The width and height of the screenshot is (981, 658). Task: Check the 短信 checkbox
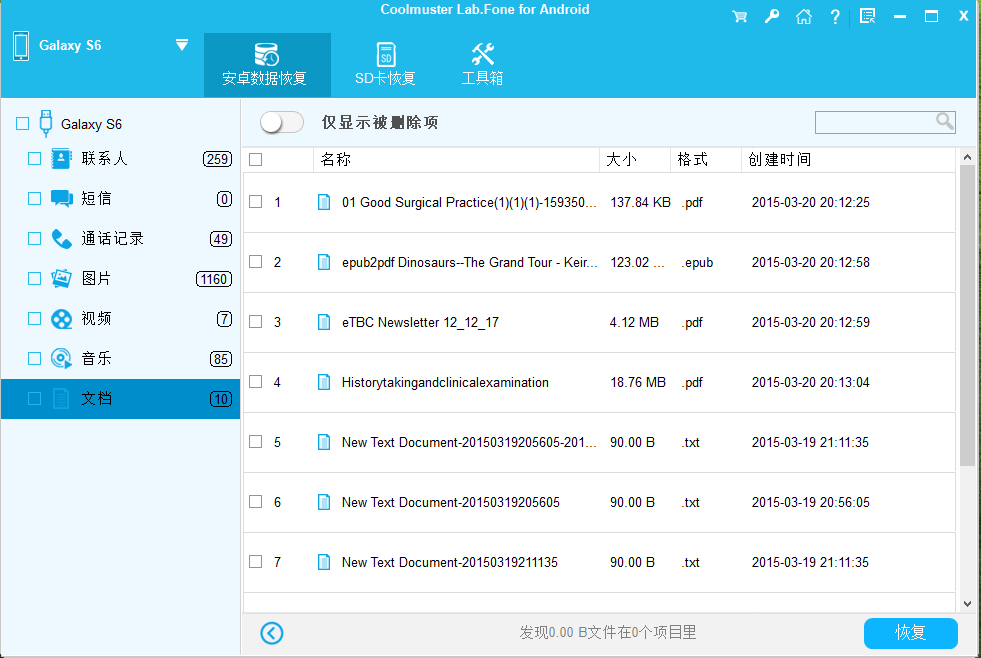click(x=34, y=198)
